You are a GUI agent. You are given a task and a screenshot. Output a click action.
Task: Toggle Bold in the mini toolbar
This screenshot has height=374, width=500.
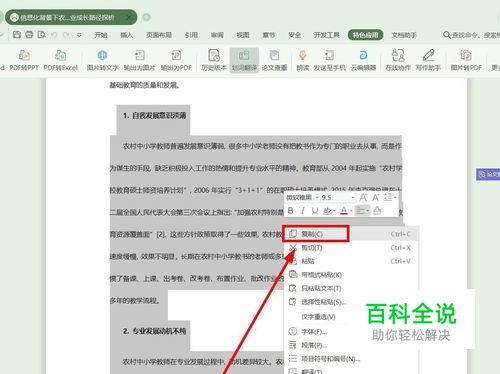[290, 211]
